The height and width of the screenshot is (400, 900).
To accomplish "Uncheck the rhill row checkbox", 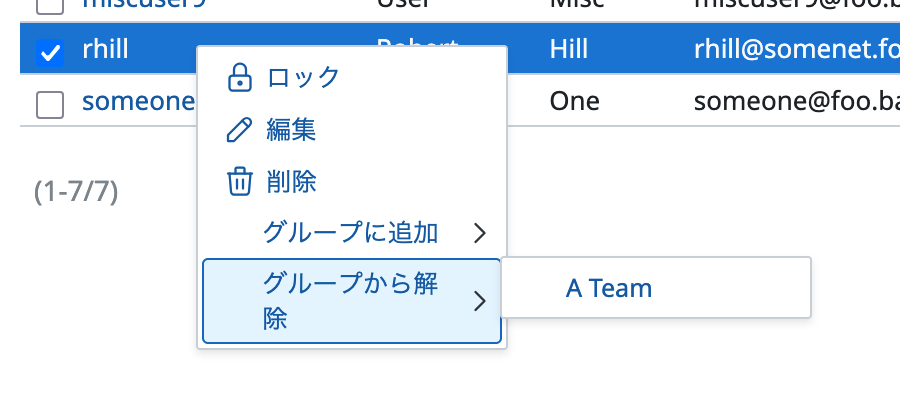I will (50, 52).
